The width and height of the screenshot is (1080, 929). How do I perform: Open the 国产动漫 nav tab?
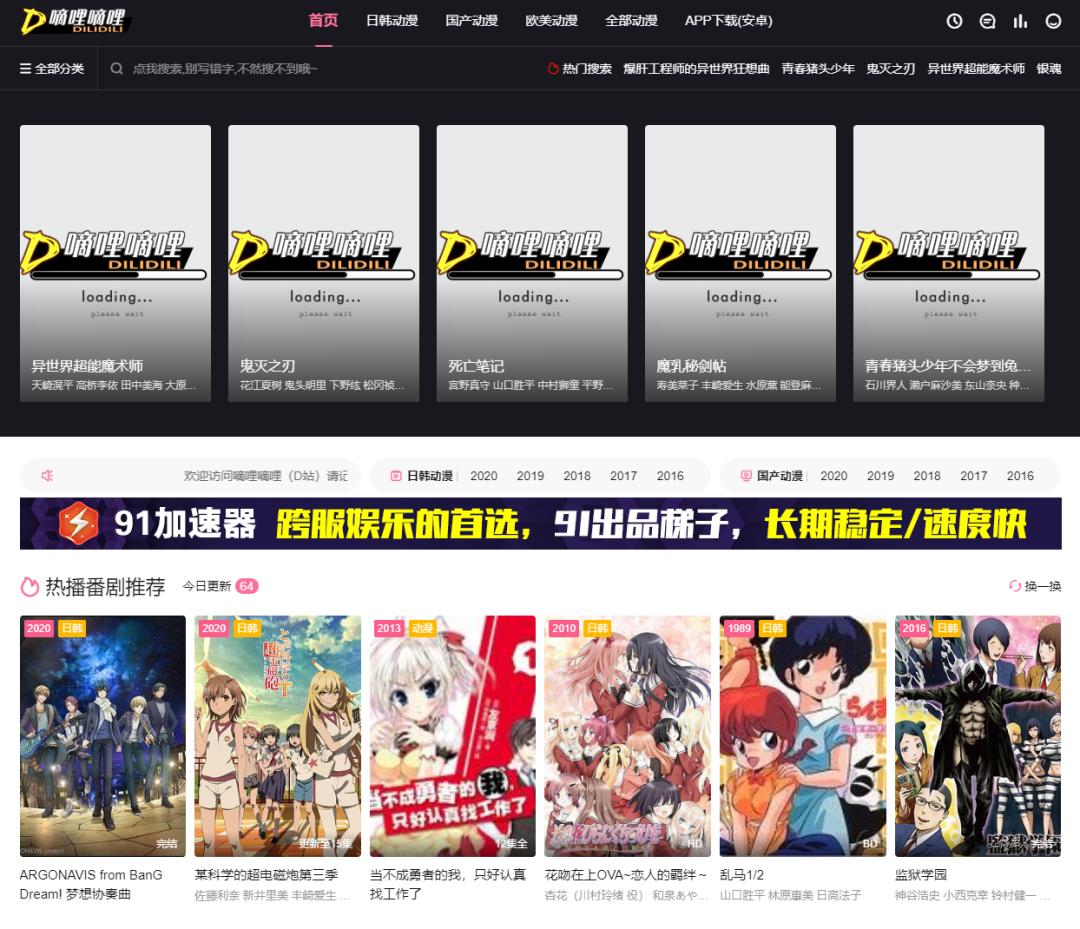point(472,21)
